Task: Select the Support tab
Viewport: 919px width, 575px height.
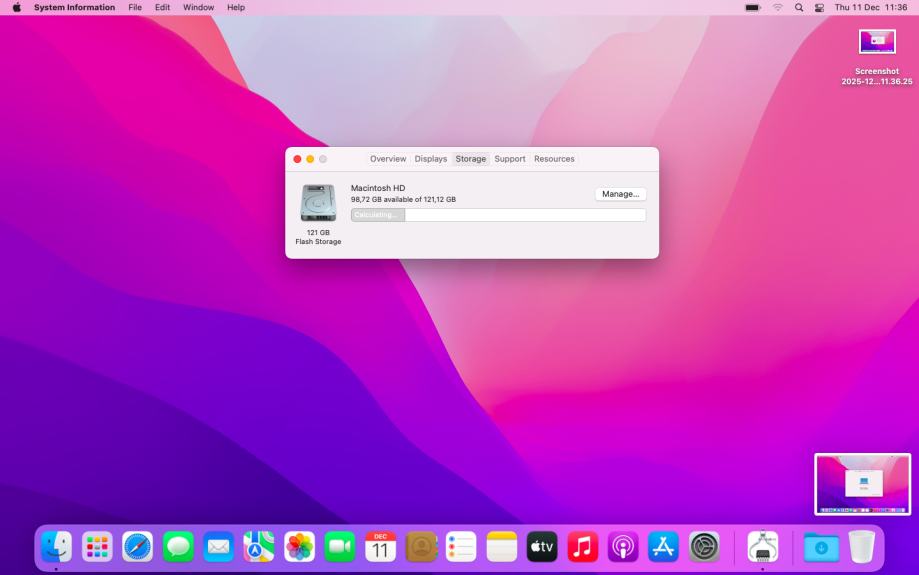Action: pyautogui.click(x=510, y=159)
